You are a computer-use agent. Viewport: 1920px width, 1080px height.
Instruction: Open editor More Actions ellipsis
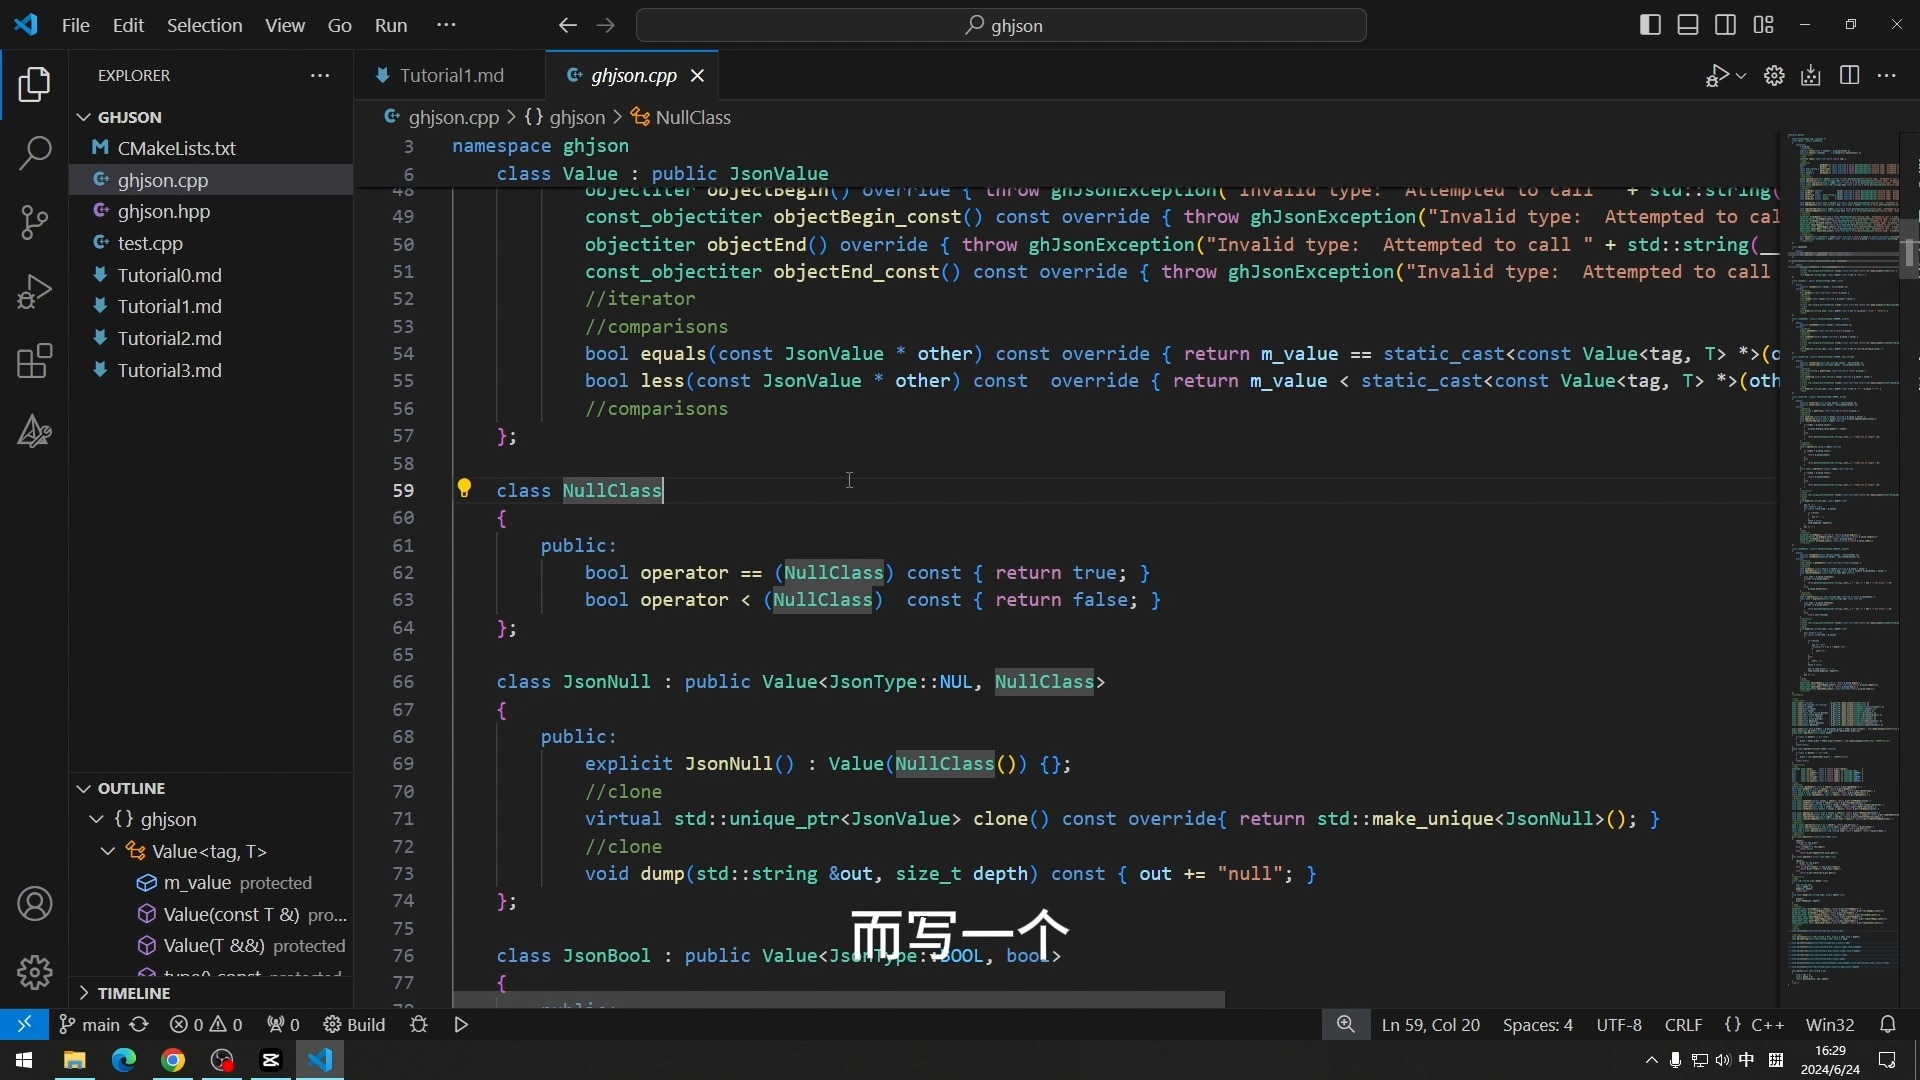click(1887, 76)
